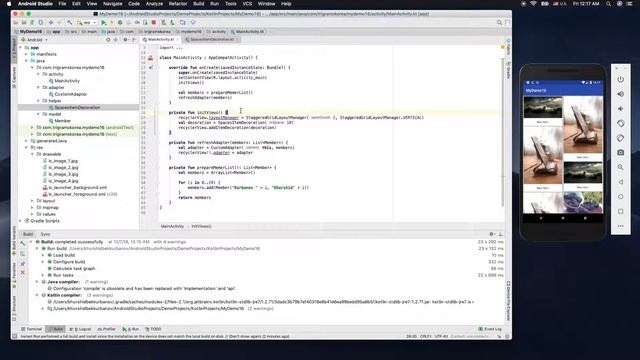Click the hammer Make Project toolbar icon
Image resolution: width=640 pixels, height=360 pixels.
(x=69, y=22)
